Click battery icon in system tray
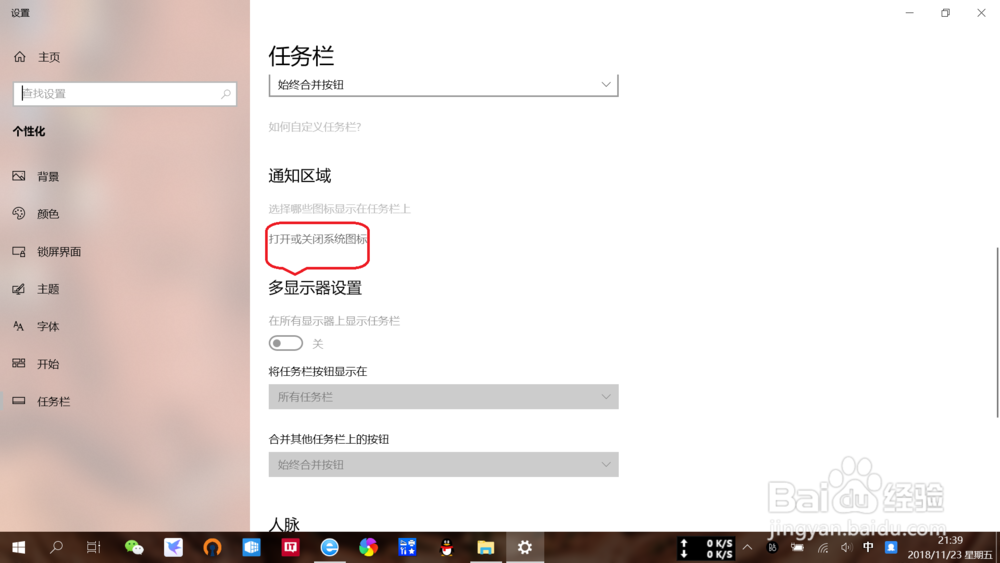The width and height of the screenshot is (1000, 563). click(797, 547)
